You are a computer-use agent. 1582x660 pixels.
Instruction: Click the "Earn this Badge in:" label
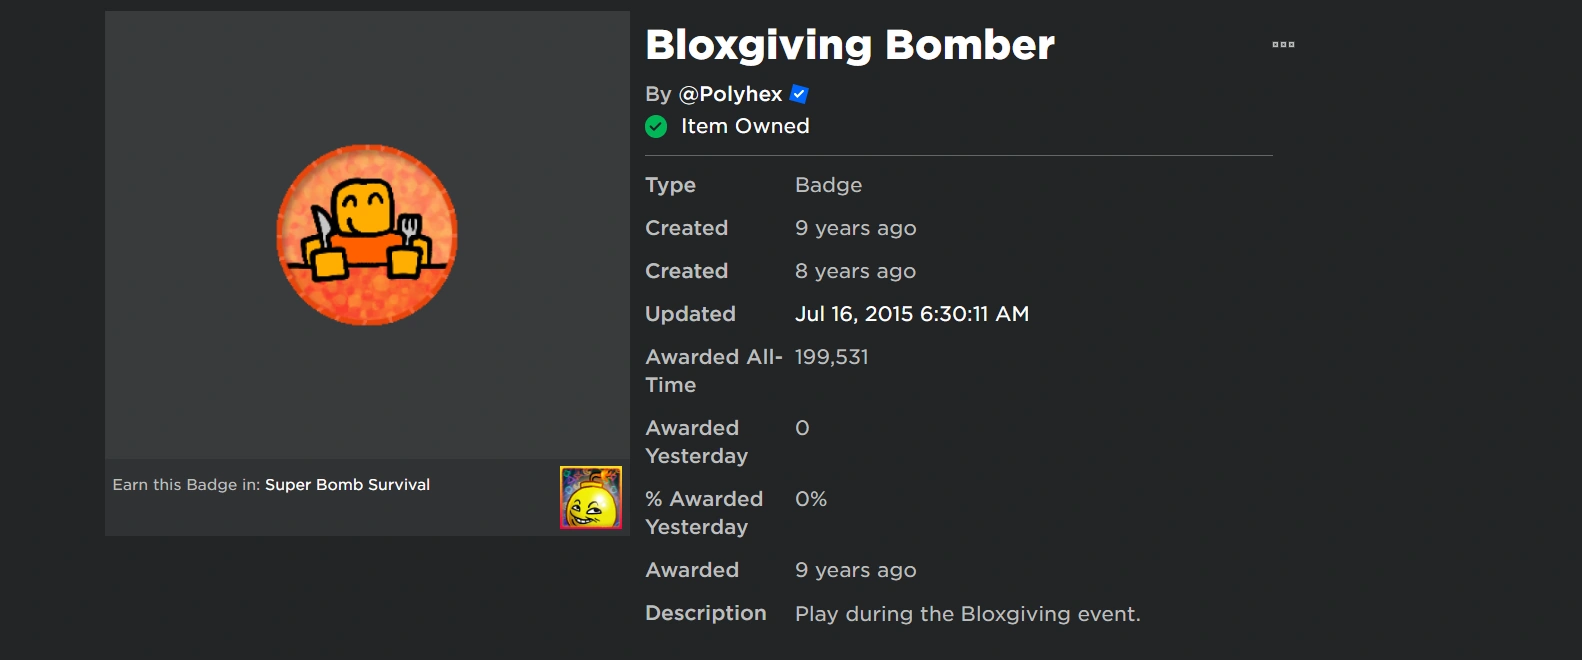[x=186, y=485]
